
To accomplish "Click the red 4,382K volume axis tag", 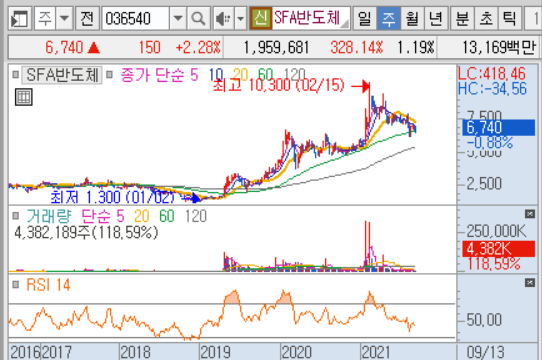I will coord(498,249).
